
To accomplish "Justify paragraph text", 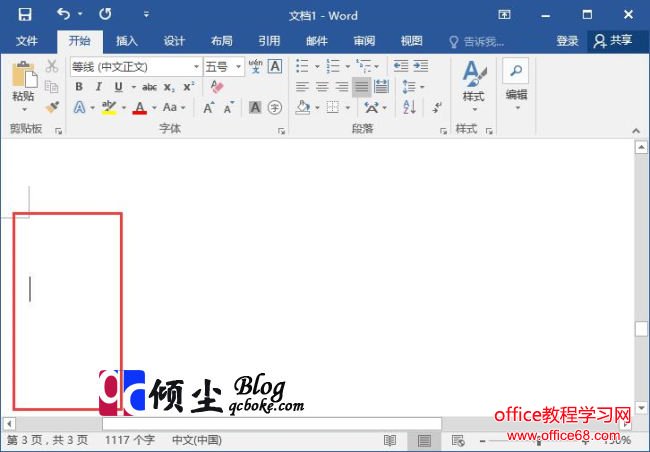I will 361,87.
